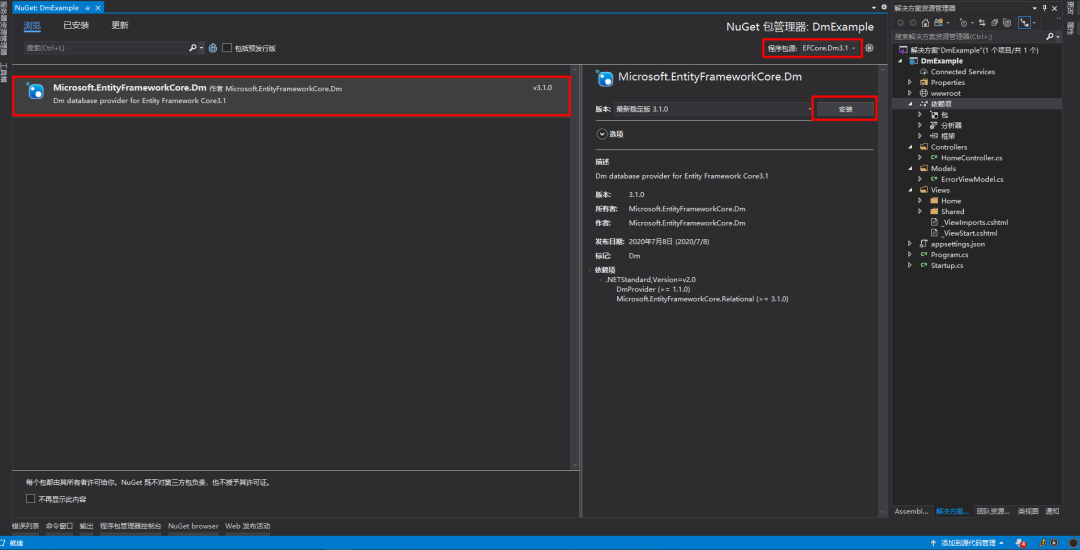Open NuGet package source settings gear
Screen dimensions: 1080x550
click(x=870, y=48)
